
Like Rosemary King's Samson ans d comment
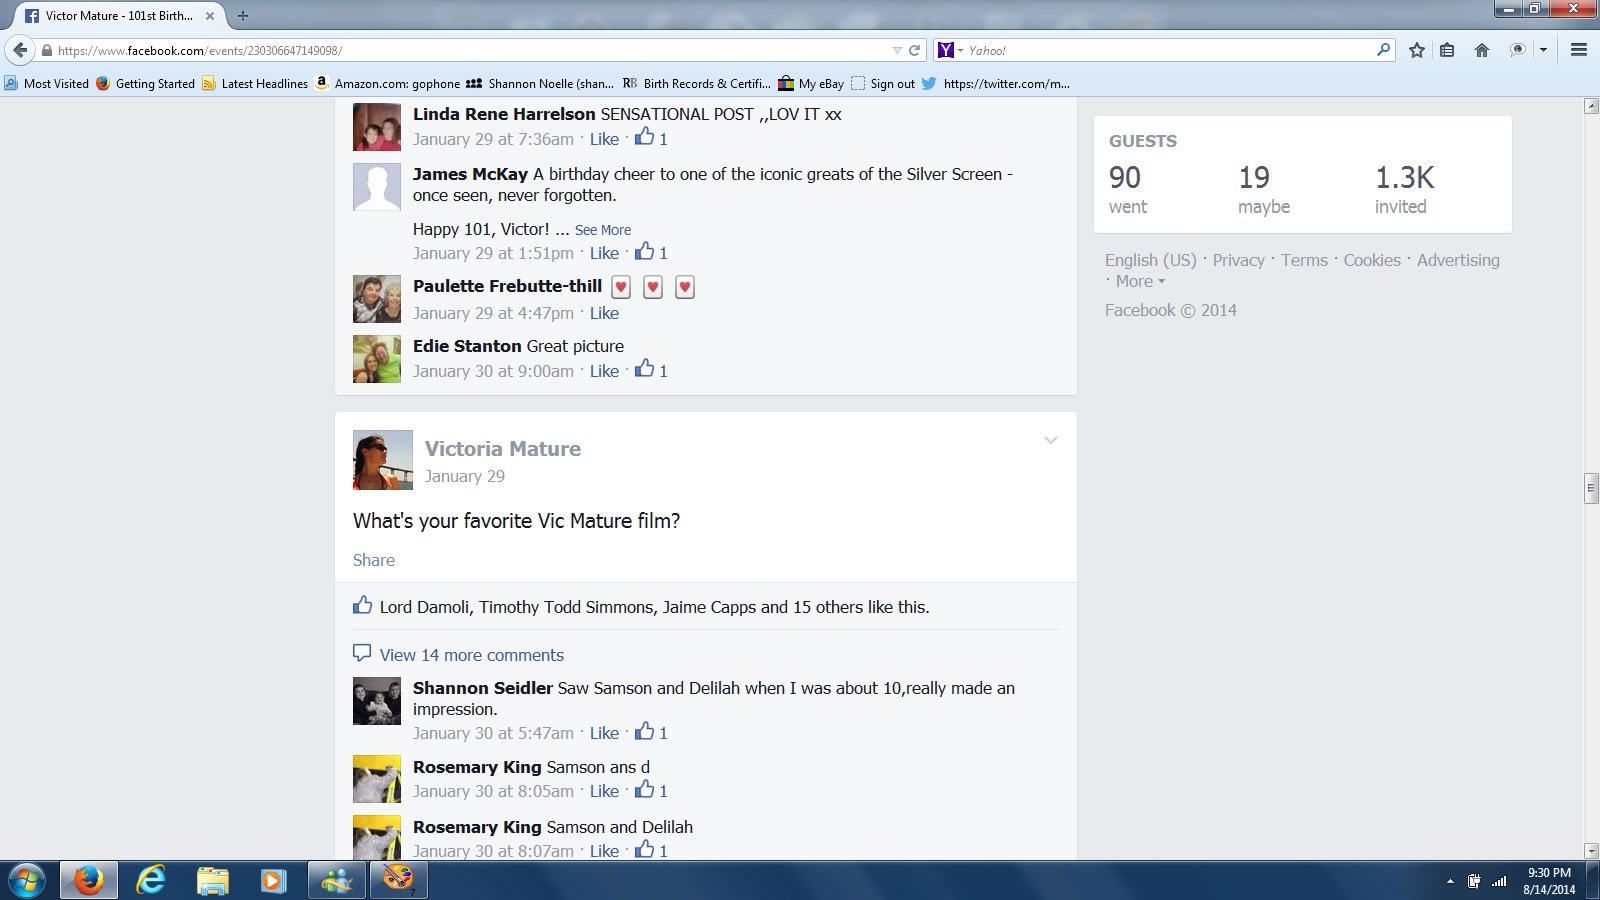click(x=604, y=791)
